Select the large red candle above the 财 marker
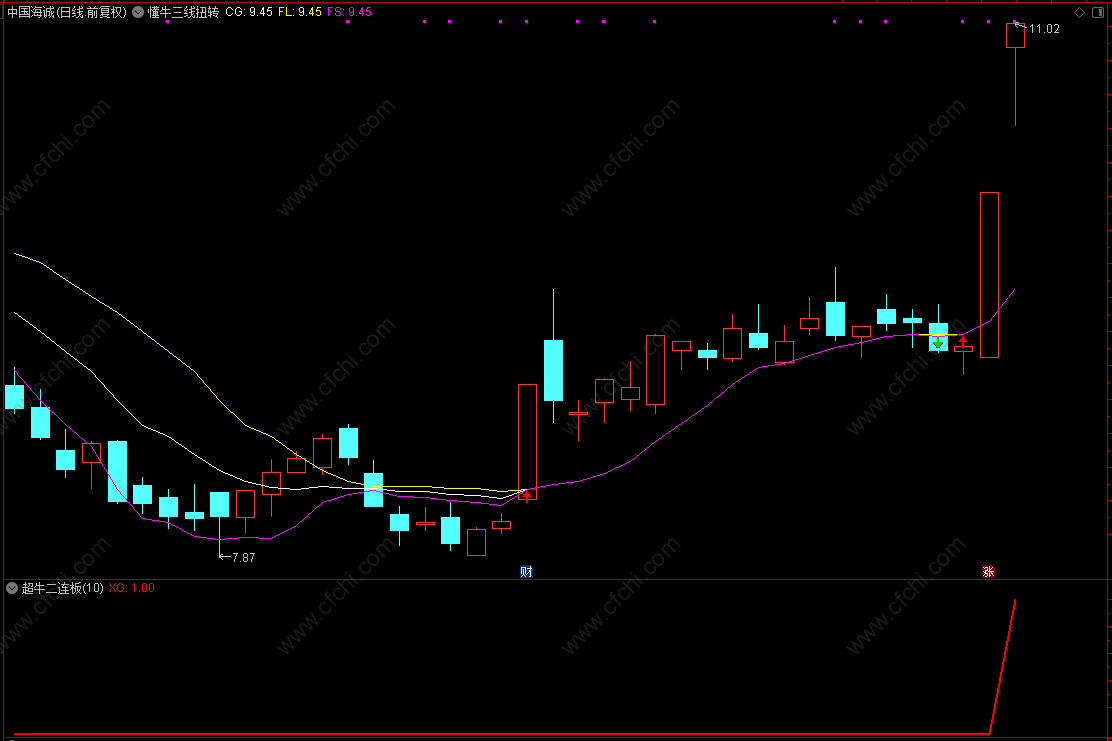 (x=527, y=442)
